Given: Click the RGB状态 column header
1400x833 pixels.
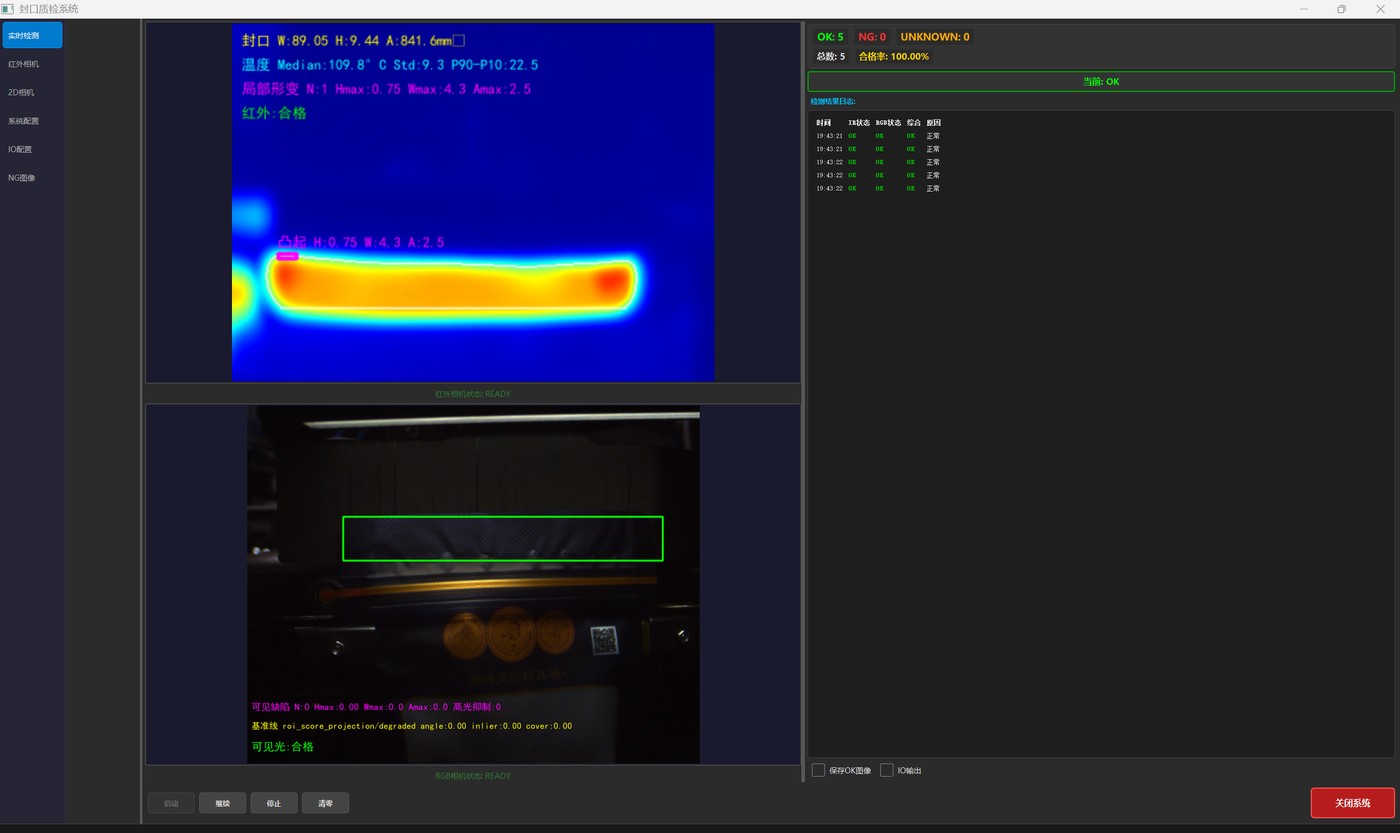Looking at the screenshot, I should pos(888,123).
